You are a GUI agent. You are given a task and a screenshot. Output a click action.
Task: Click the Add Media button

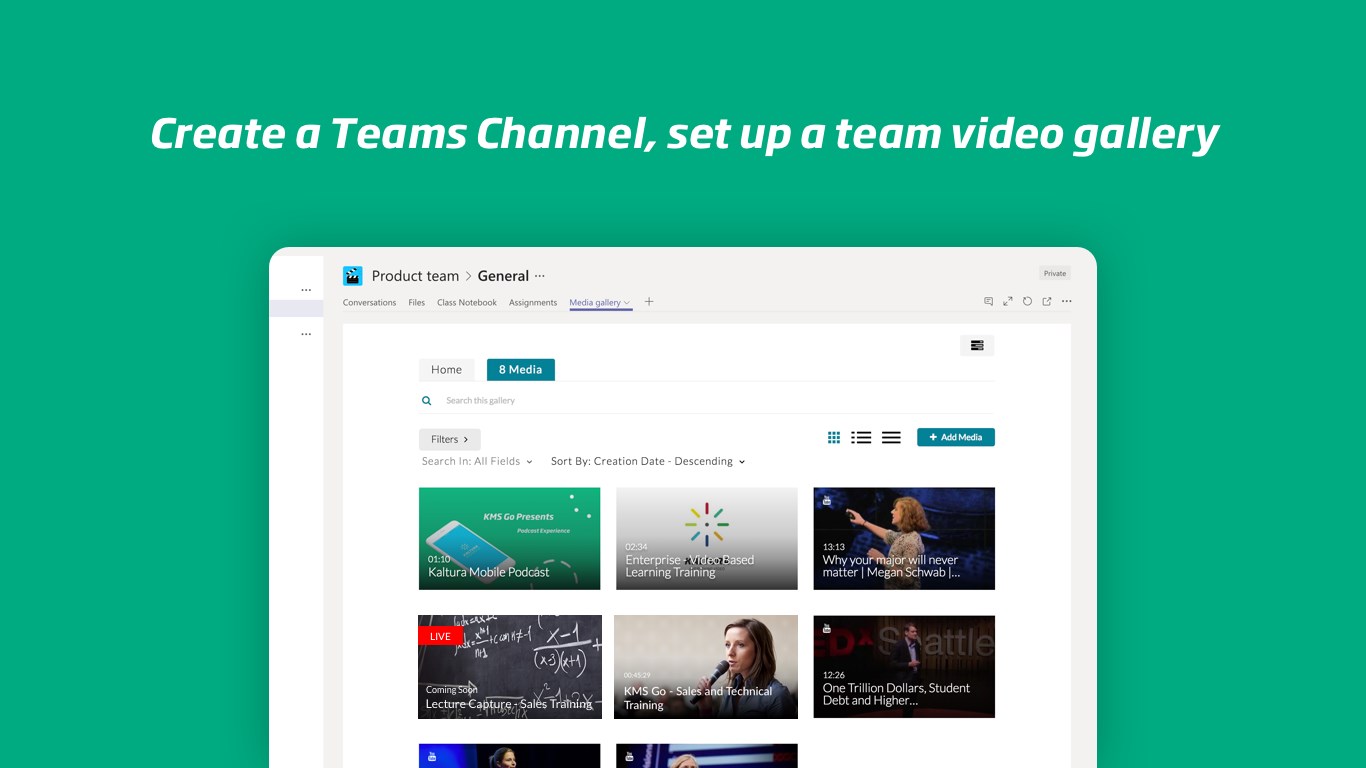pyautogui.click(x=956, y=437)
